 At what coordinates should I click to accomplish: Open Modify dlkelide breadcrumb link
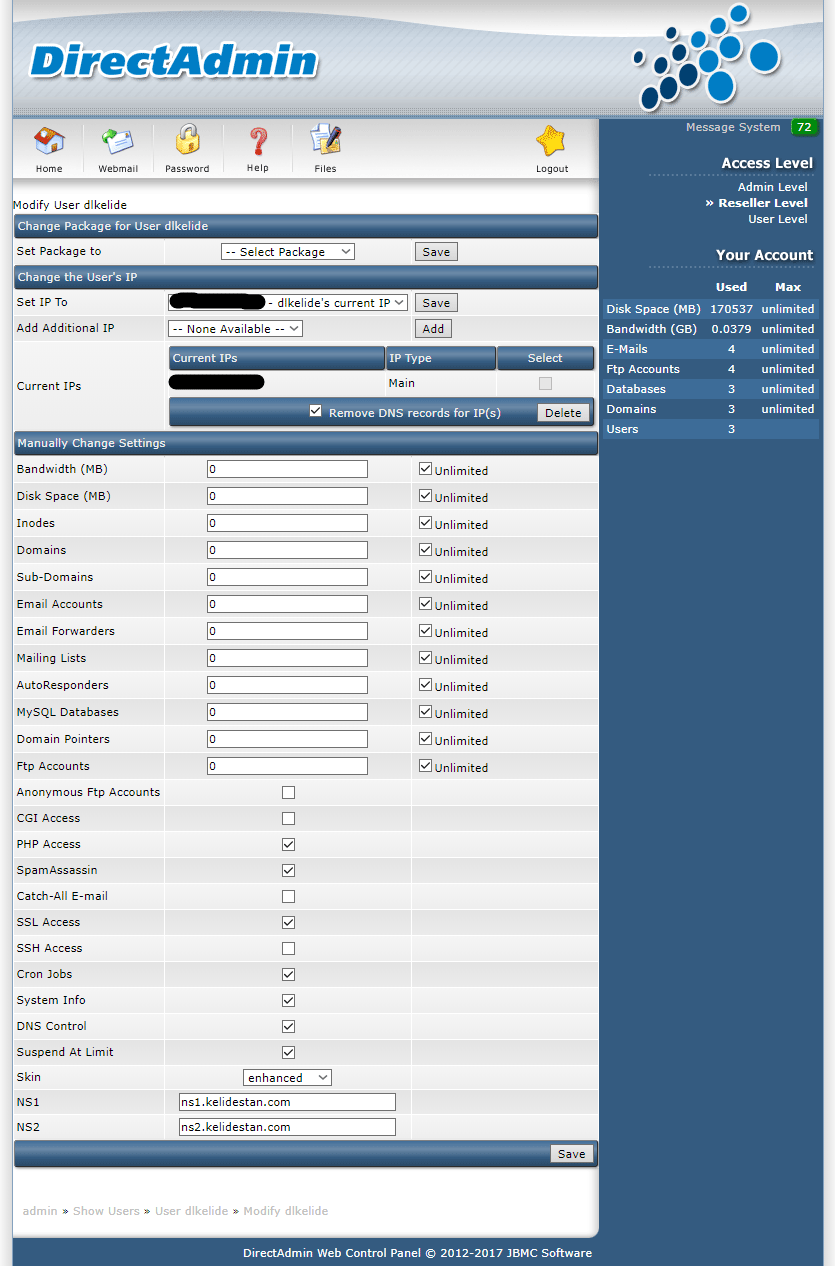[285, 1211]
